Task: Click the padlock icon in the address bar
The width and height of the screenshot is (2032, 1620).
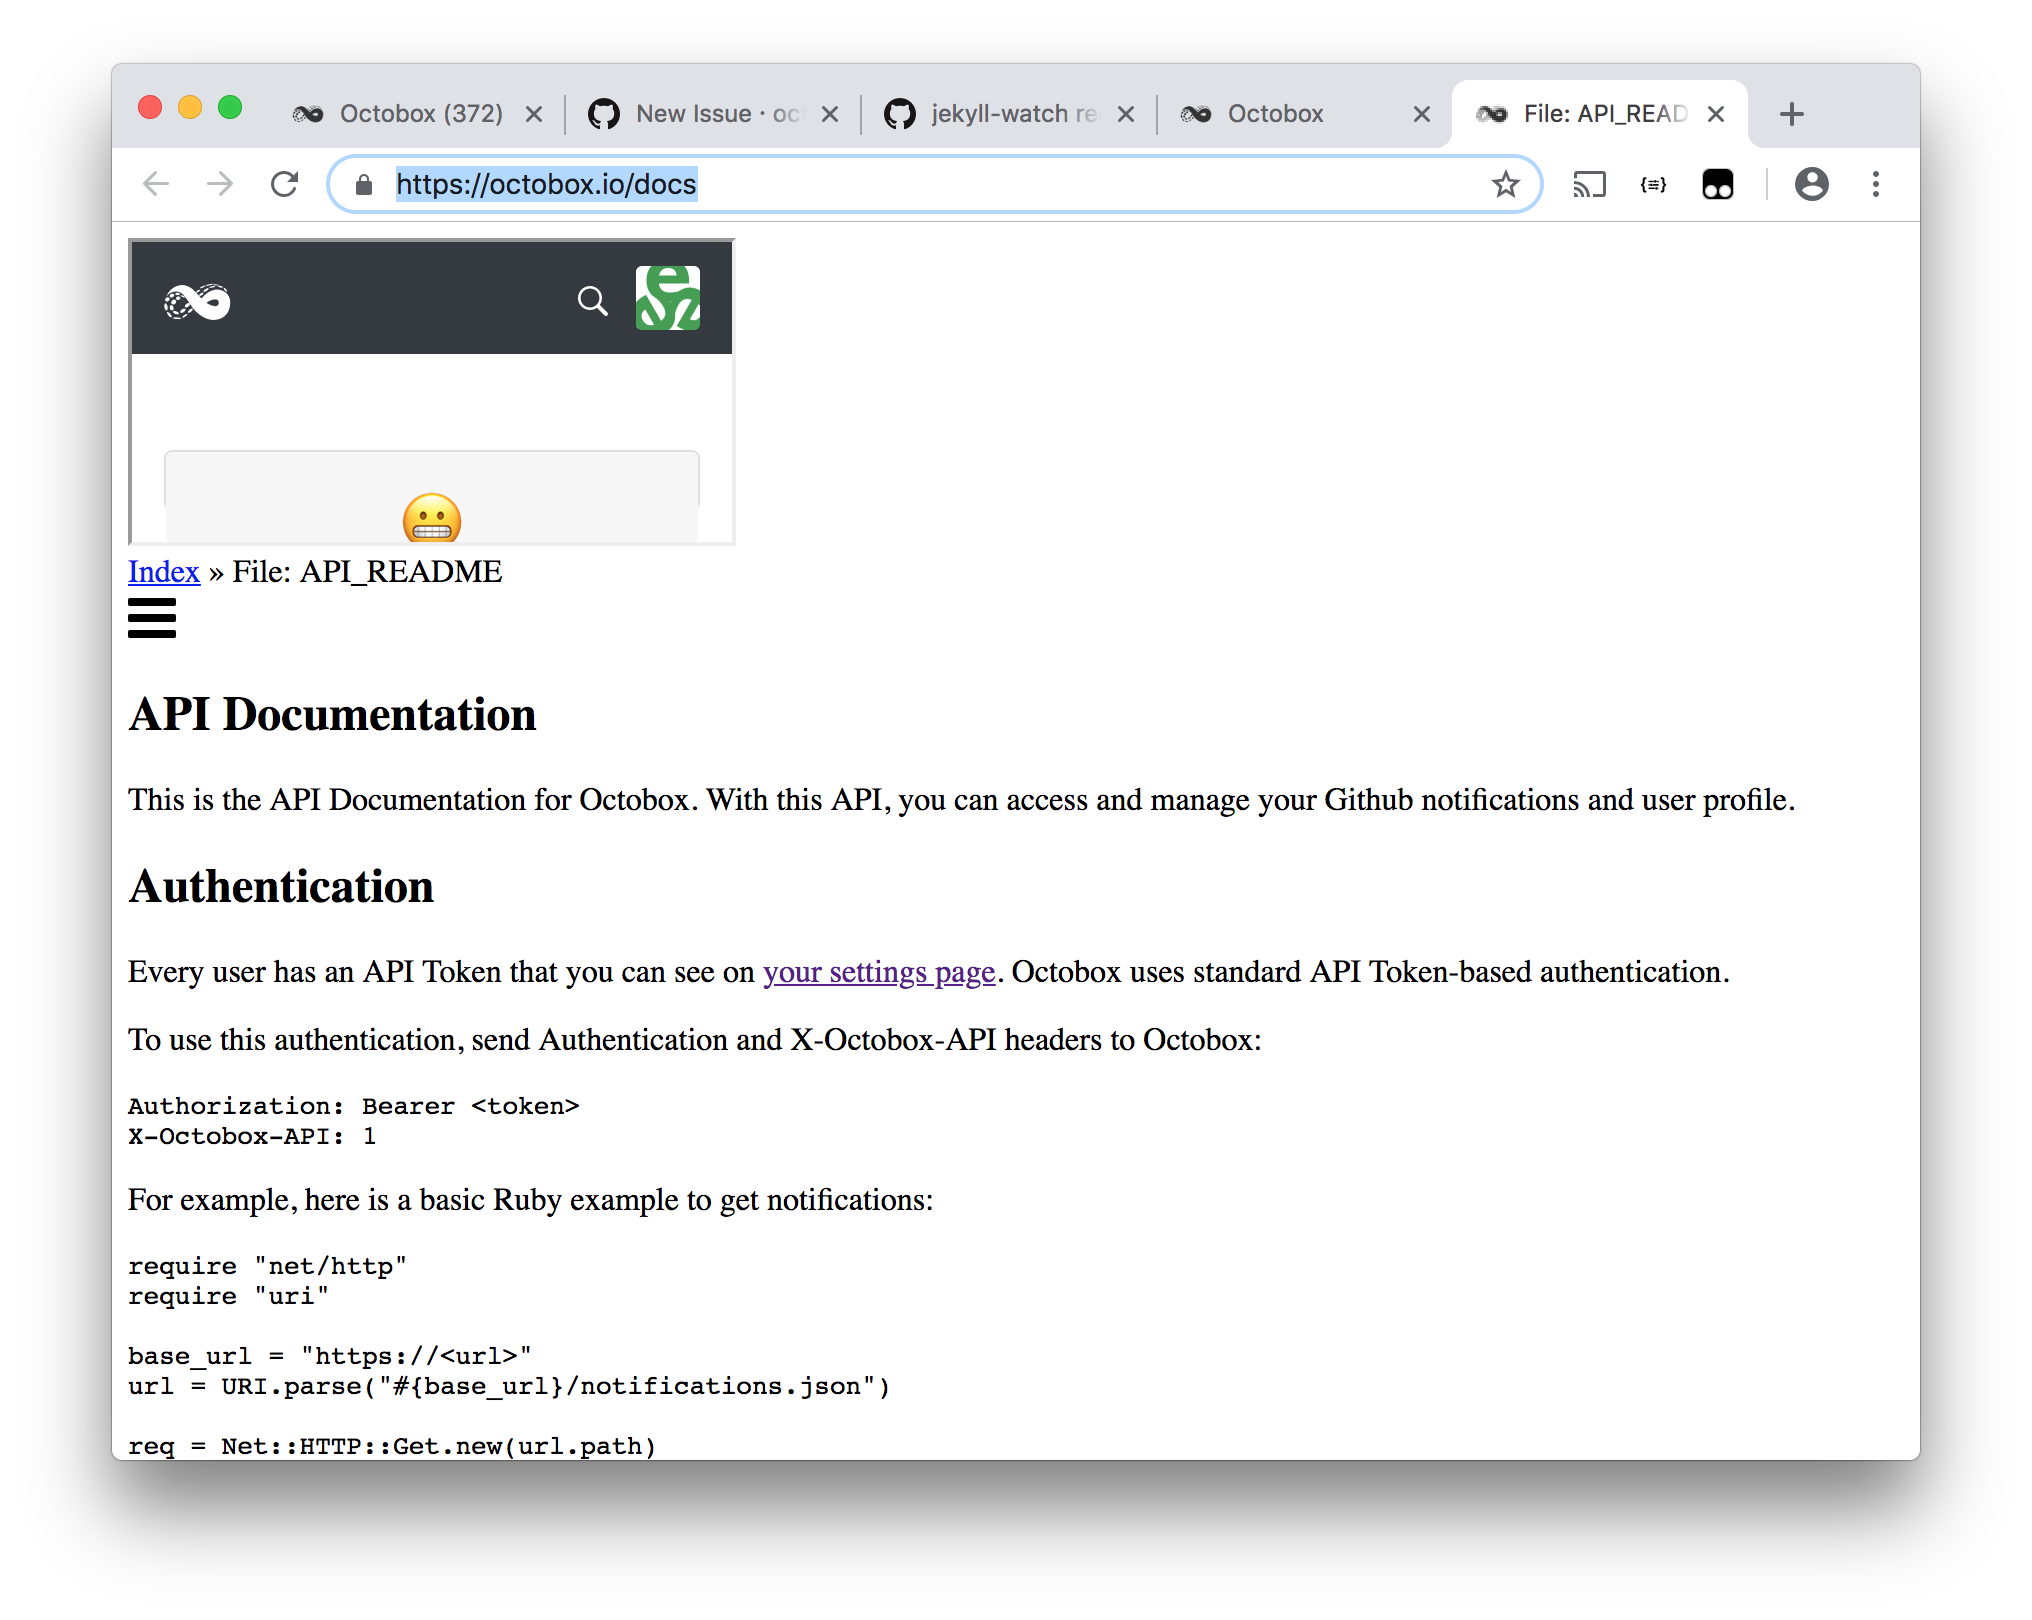Action: point(363,184)
